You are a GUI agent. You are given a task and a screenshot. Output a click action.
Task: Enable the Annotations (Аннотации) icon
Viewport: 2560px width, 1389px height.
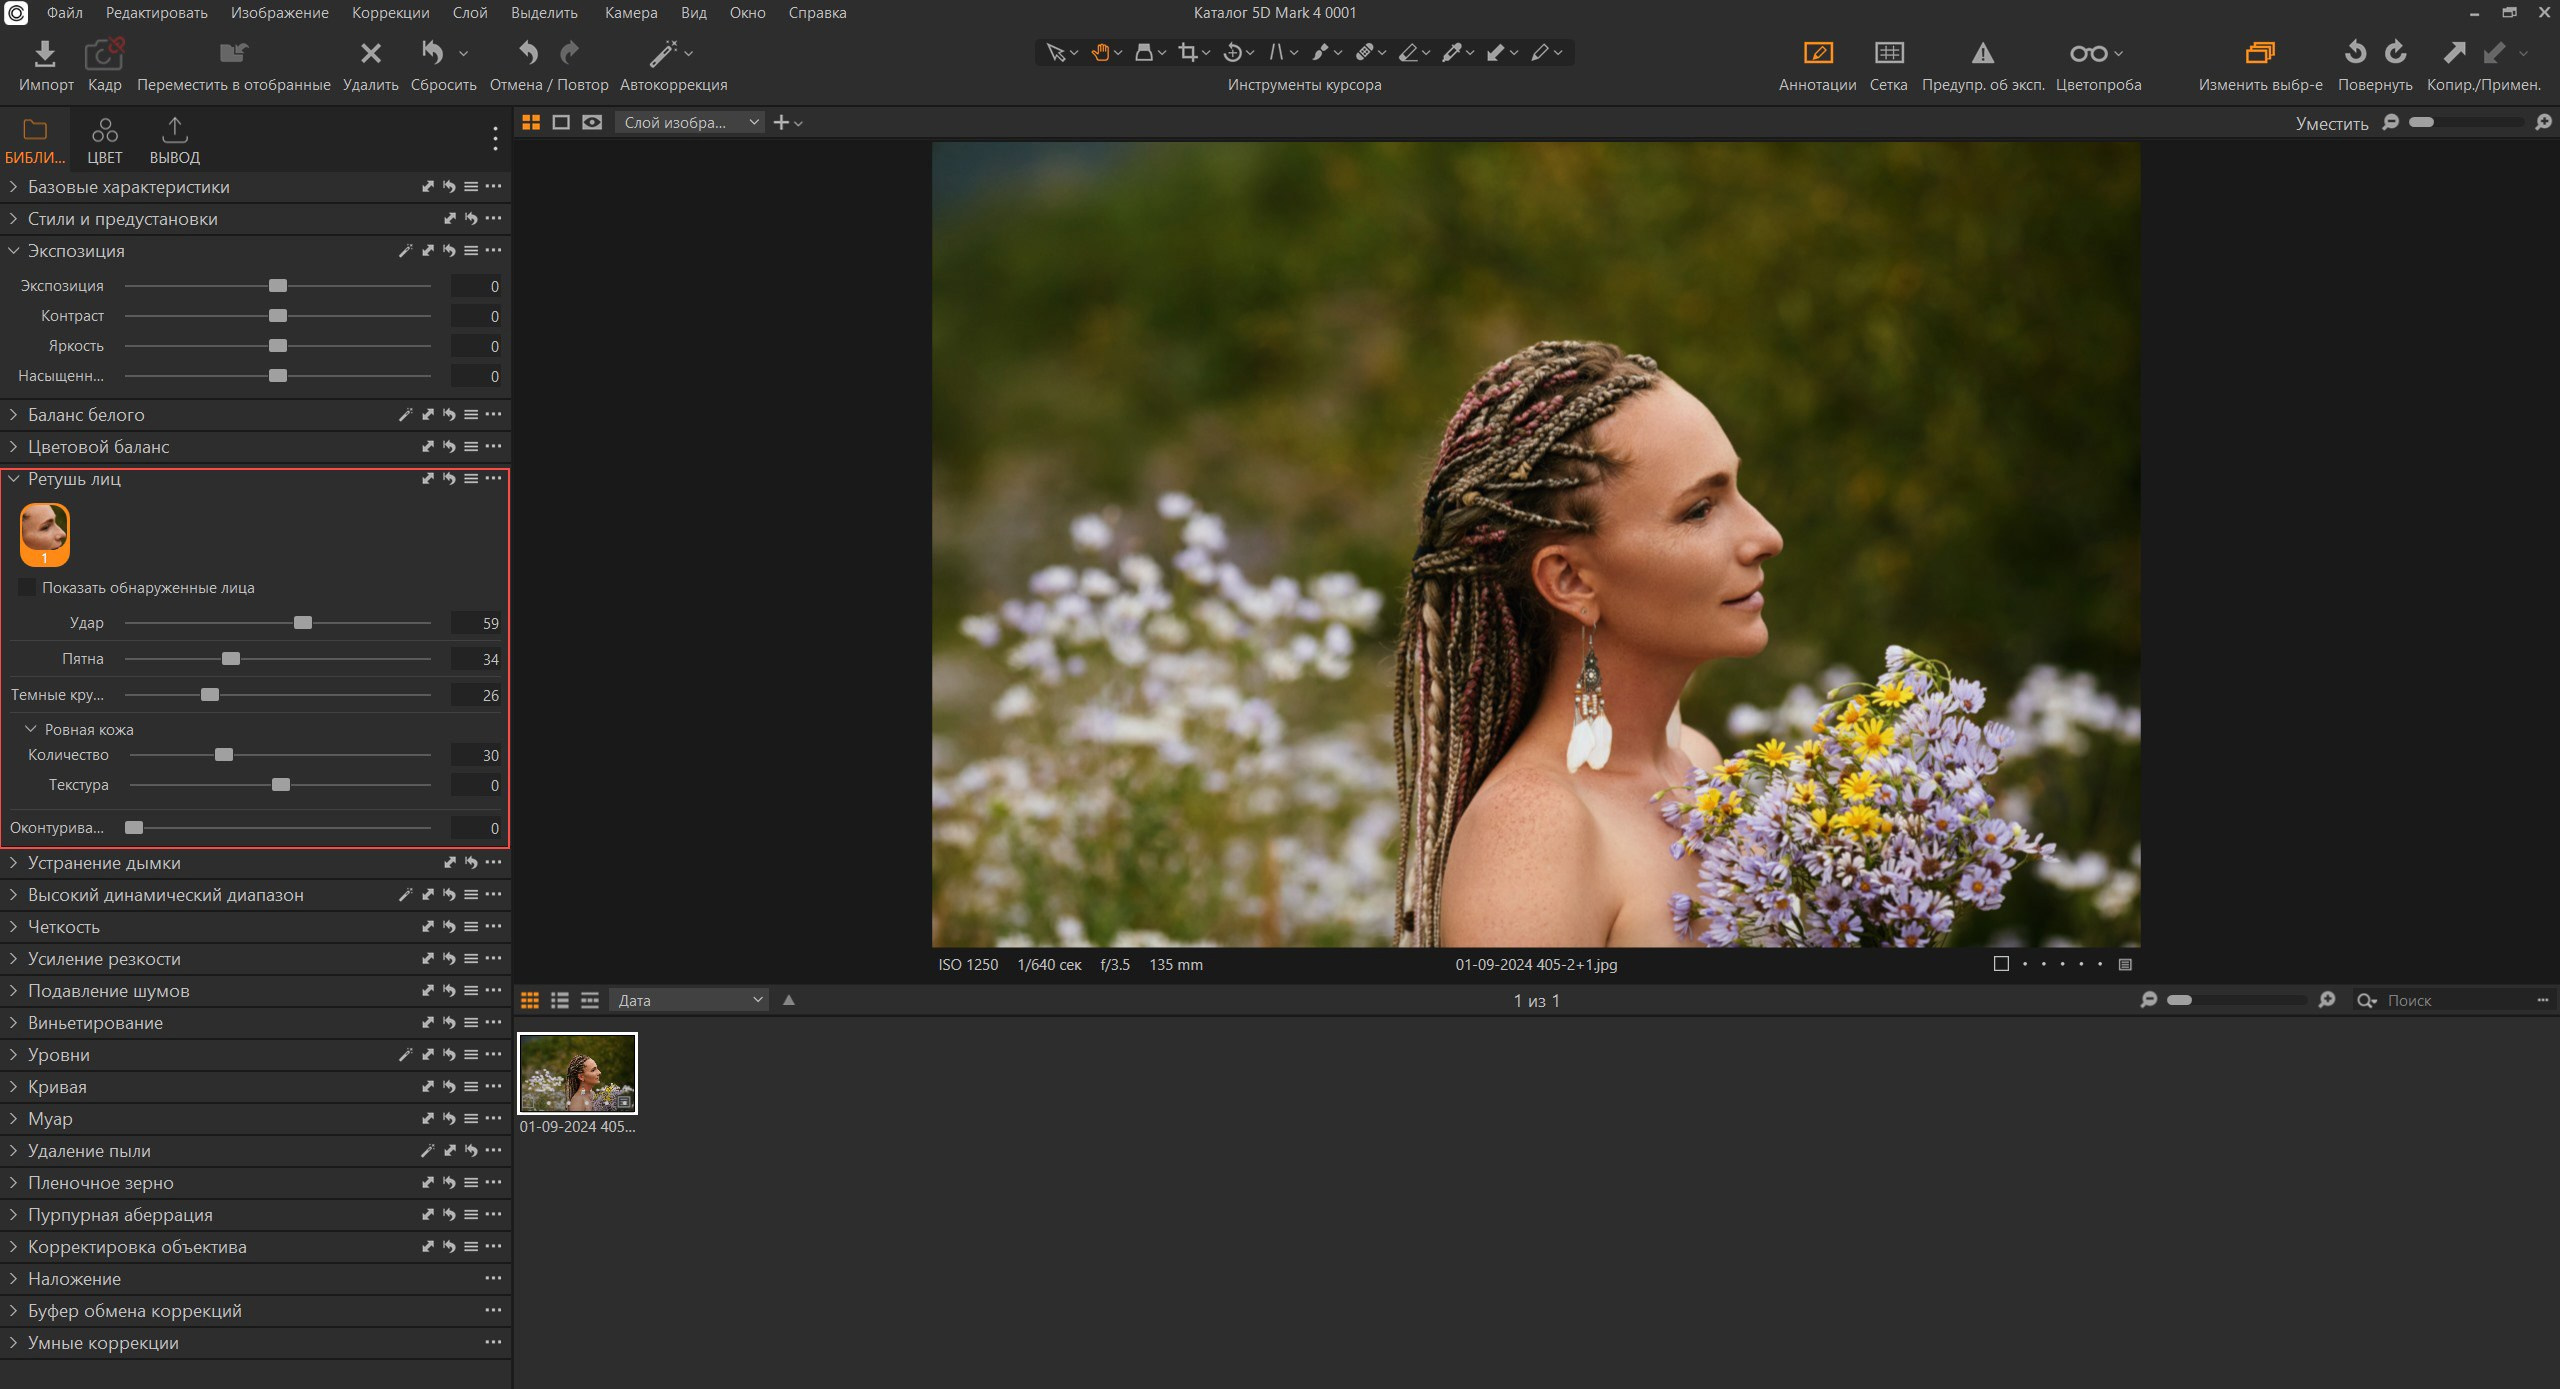(x=1817, y=54)
